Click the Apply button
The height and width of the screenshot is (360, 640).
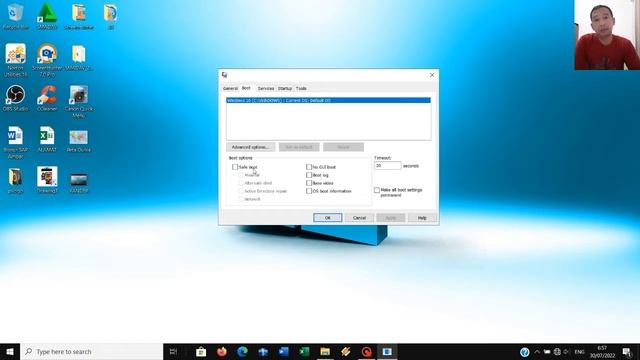(x=391, y=218)
